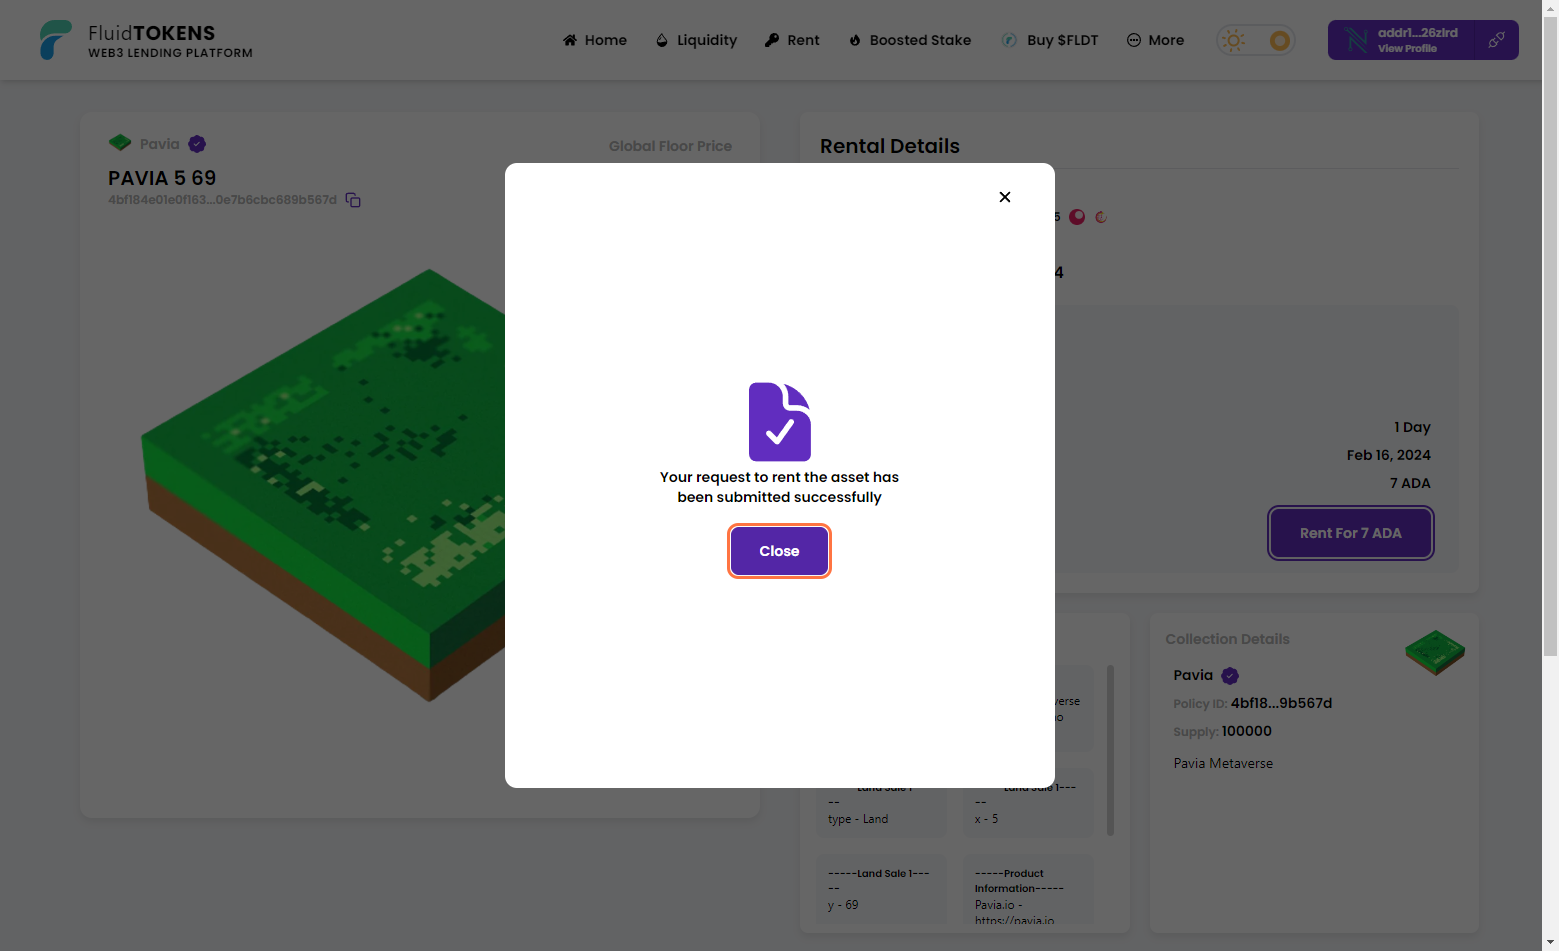The height and width of the screenshot is (951, 1559).
Task: Click the Rent For 7 ADA button
Action: pos(1350,533)
